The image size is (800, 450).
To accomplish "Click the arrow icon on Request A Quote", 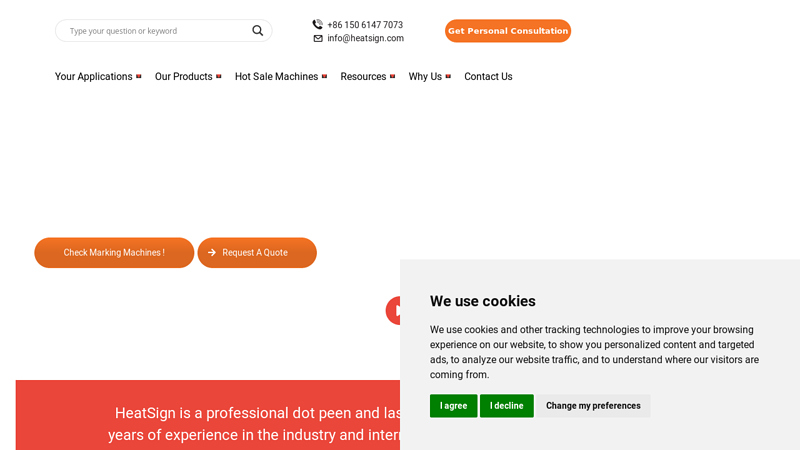I will pyautogui.click(x=212, y=253).
